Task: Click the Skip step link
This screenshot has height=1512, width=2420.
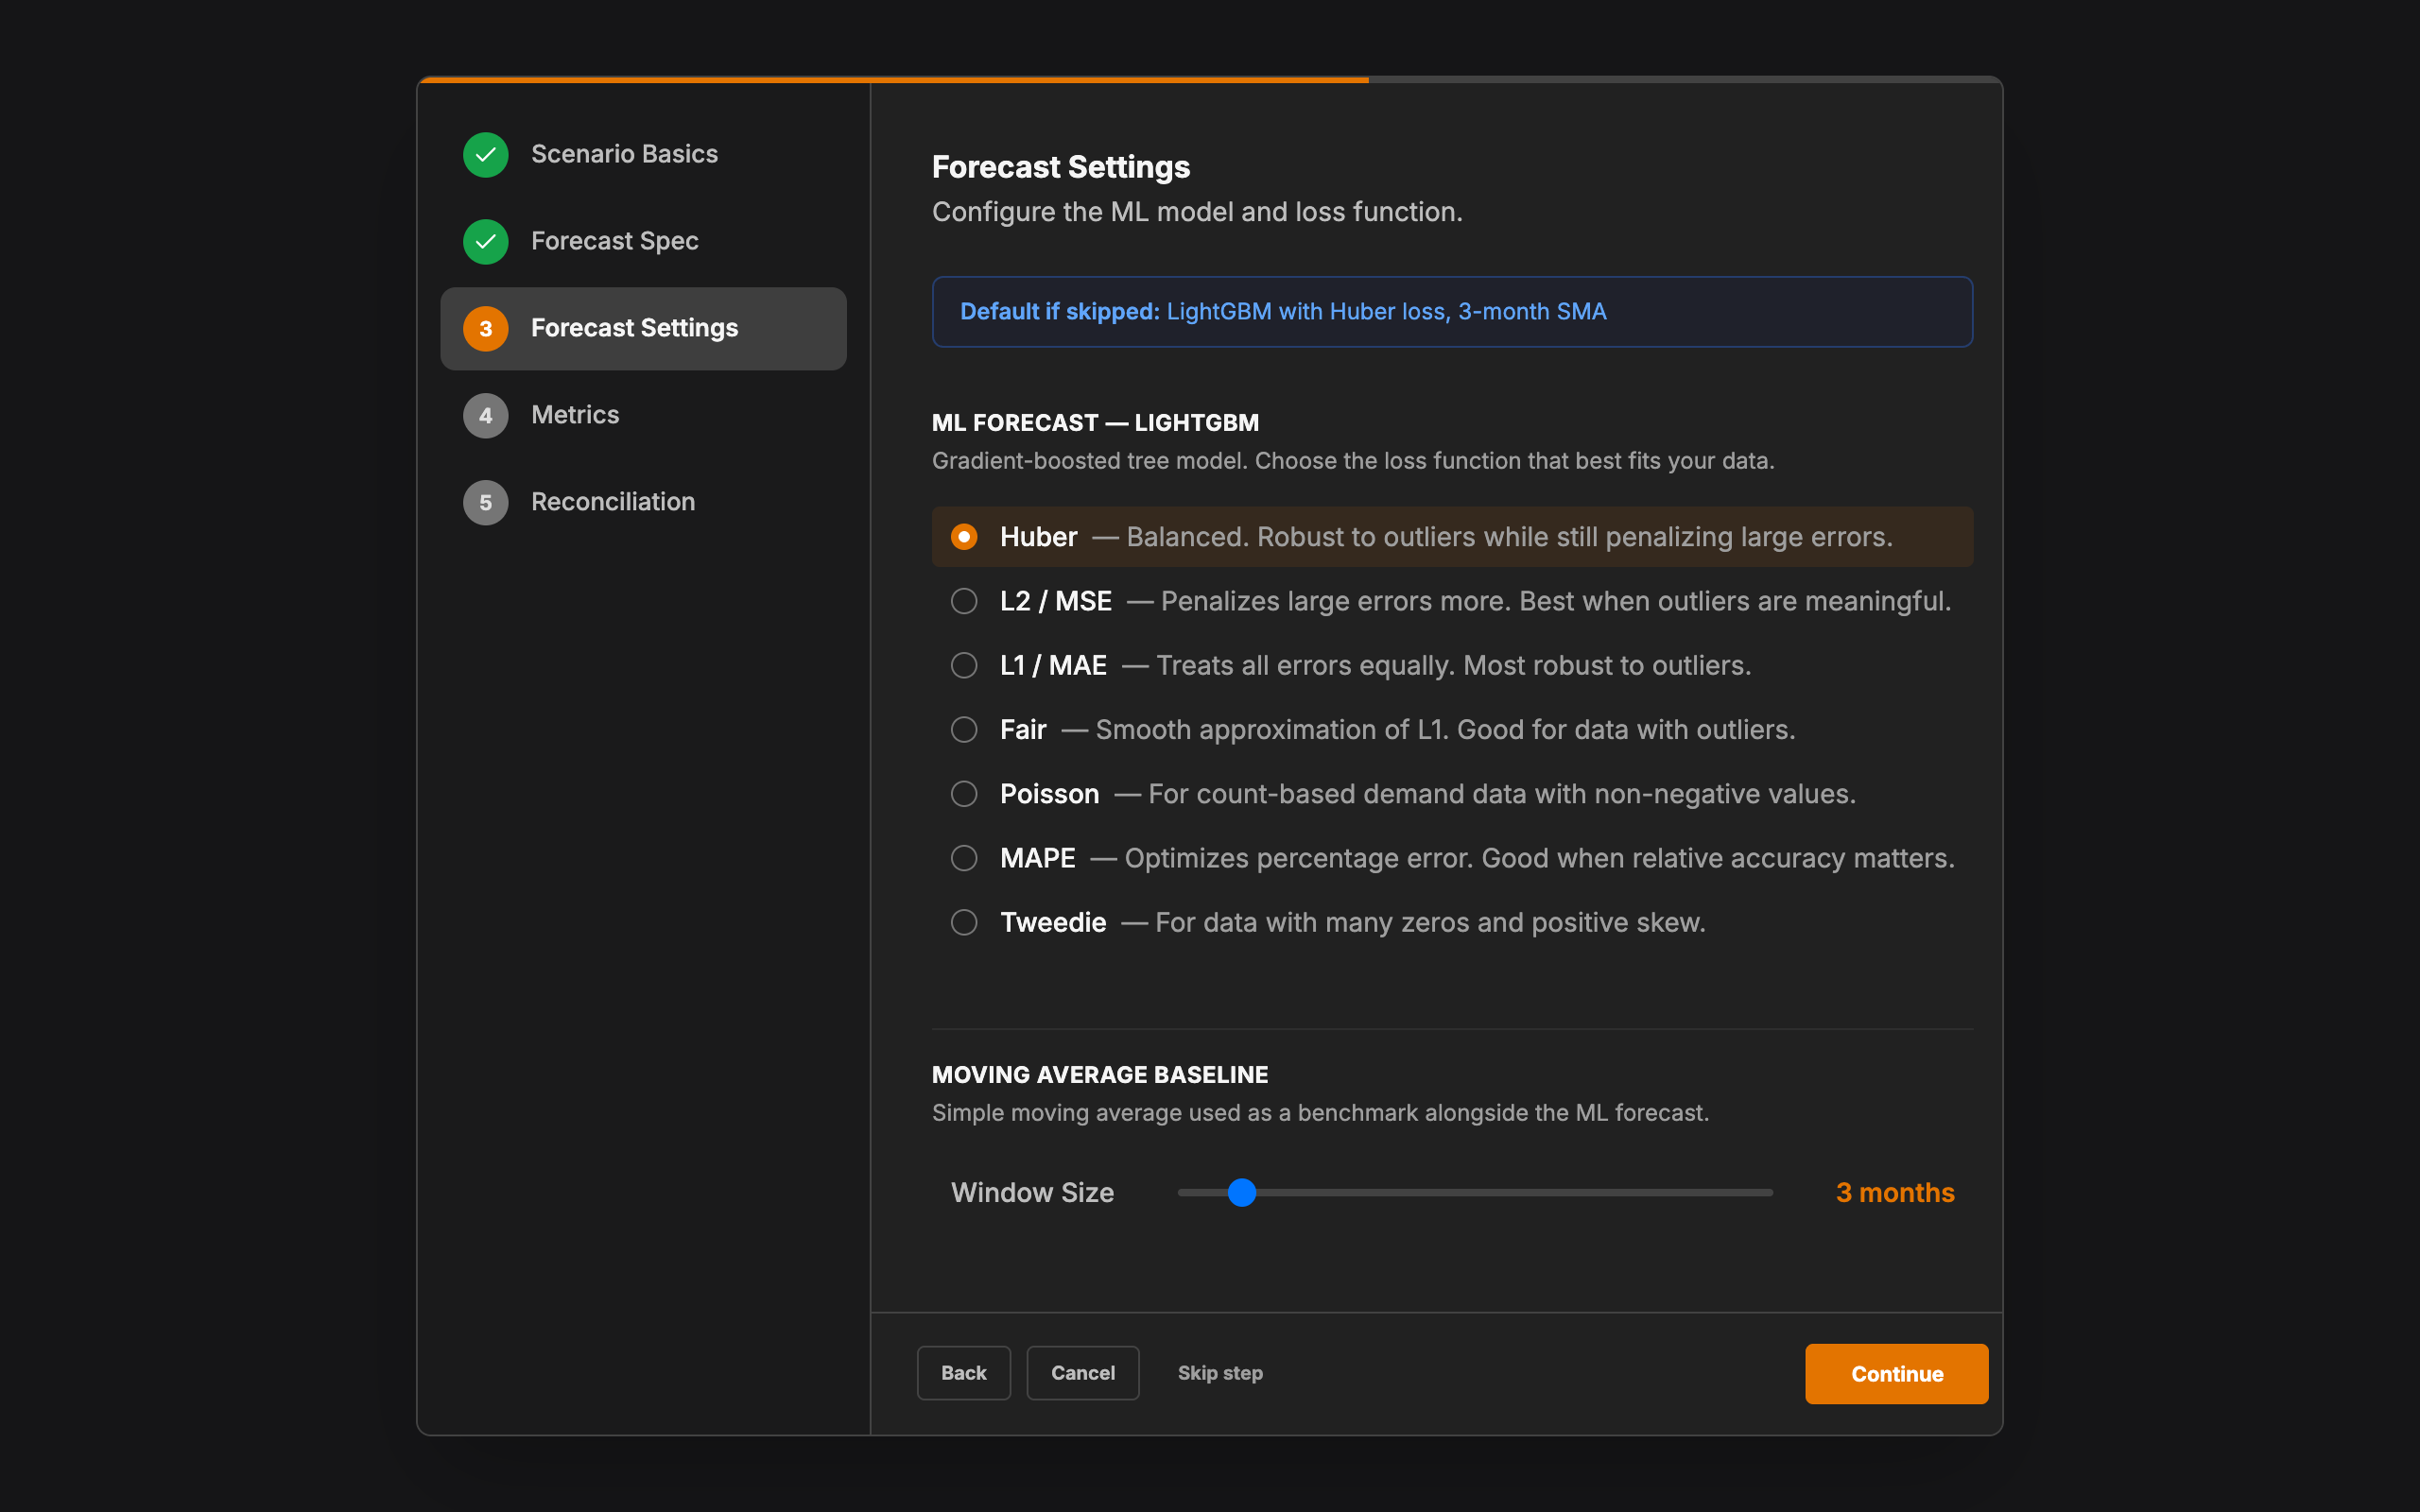Action: coord(1220,1373)
